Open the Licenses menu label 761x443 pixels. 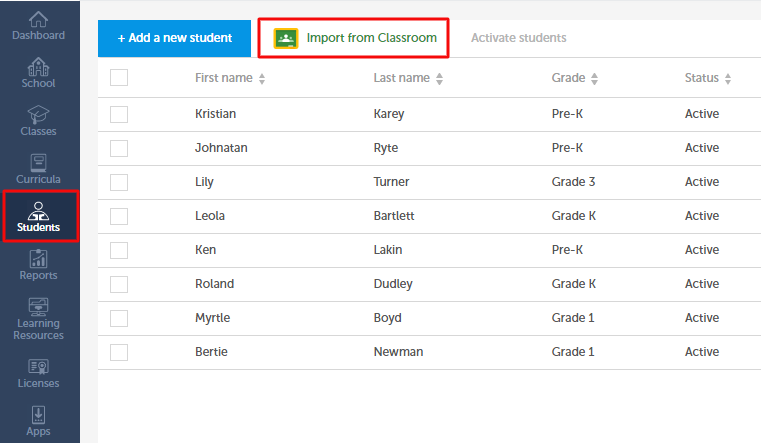click(x=38, y=383)
